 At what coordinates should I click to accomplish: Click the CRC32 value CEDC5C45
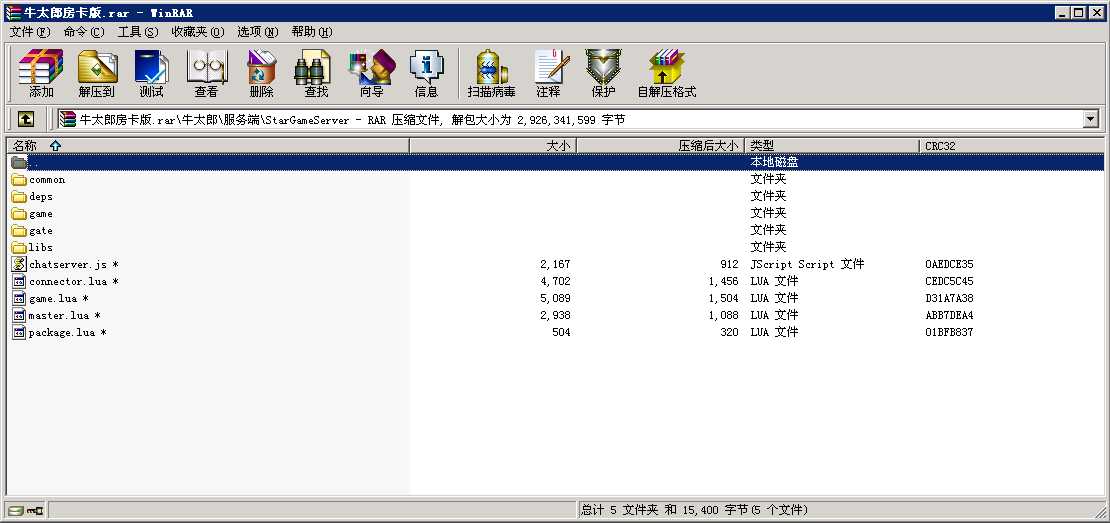[x=949, y=282]
